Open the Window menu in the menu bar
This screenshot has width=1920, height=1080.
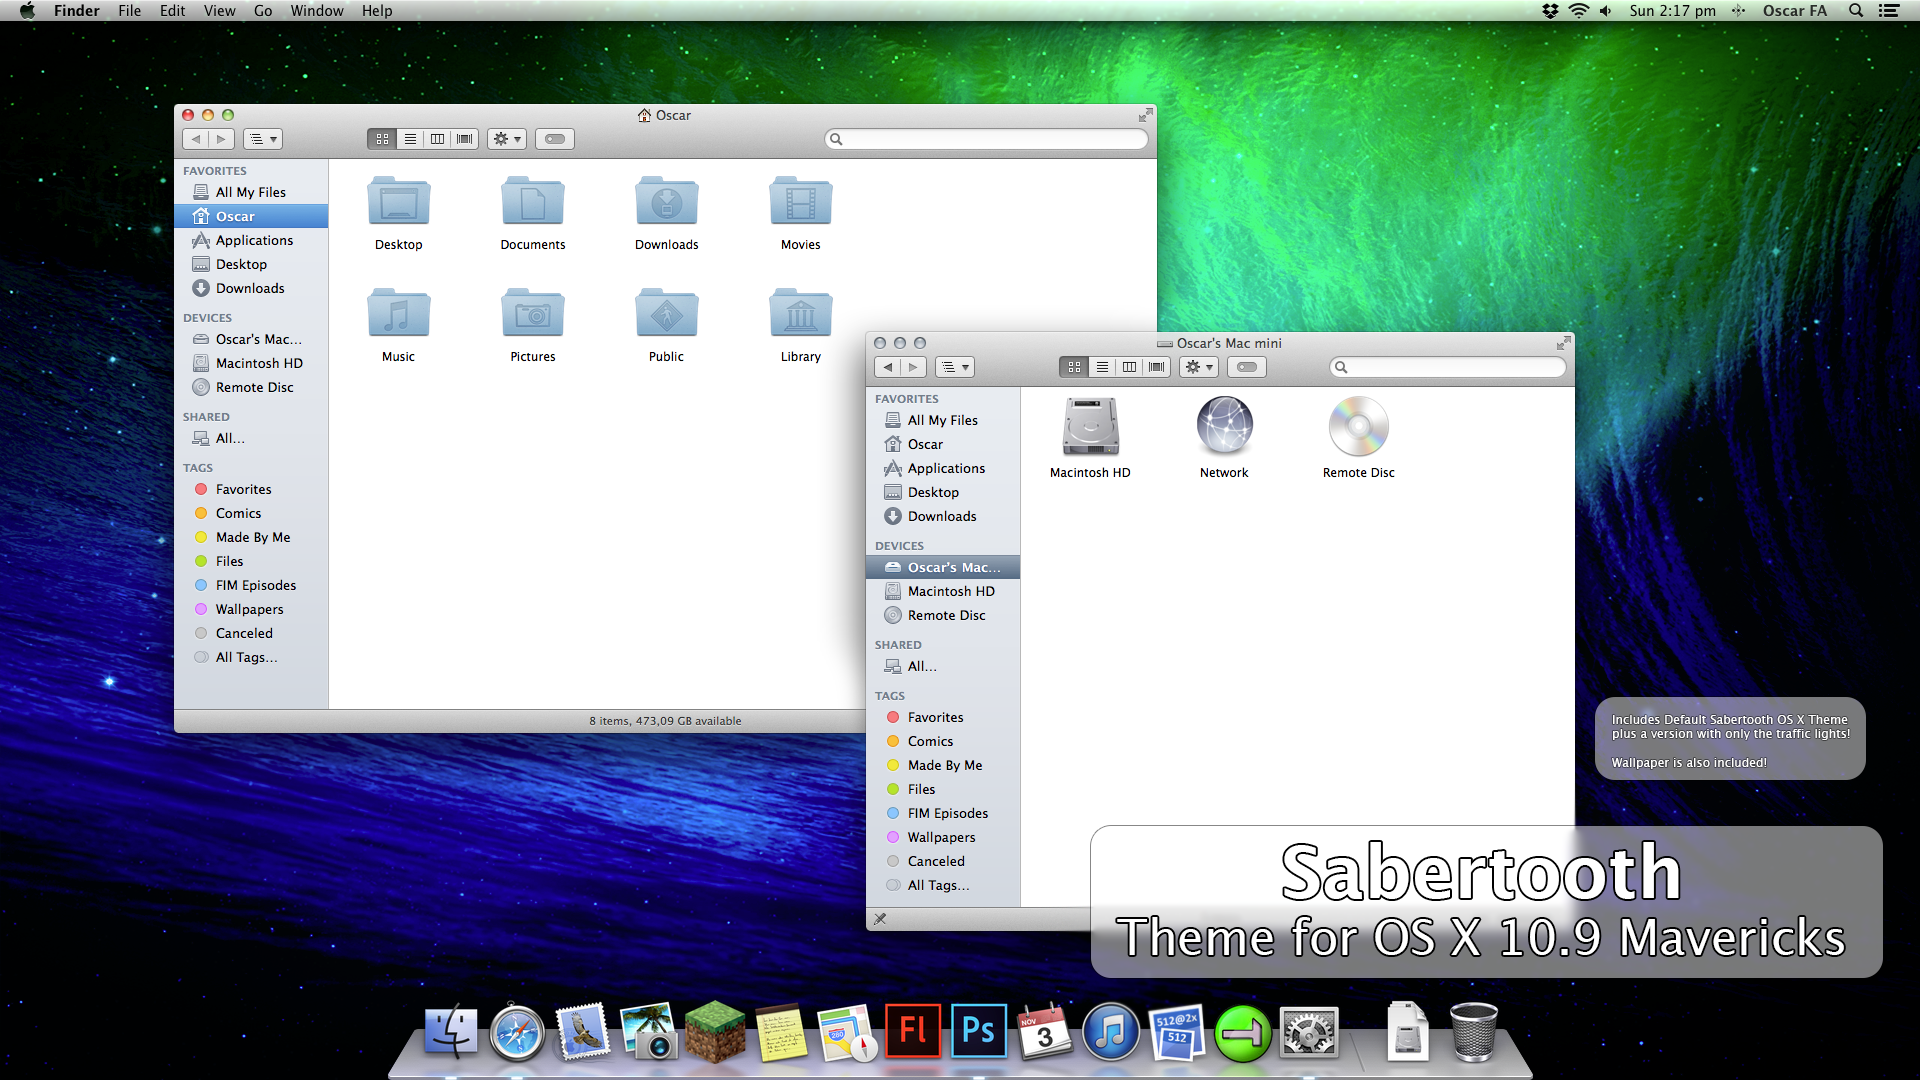[317, 11]
